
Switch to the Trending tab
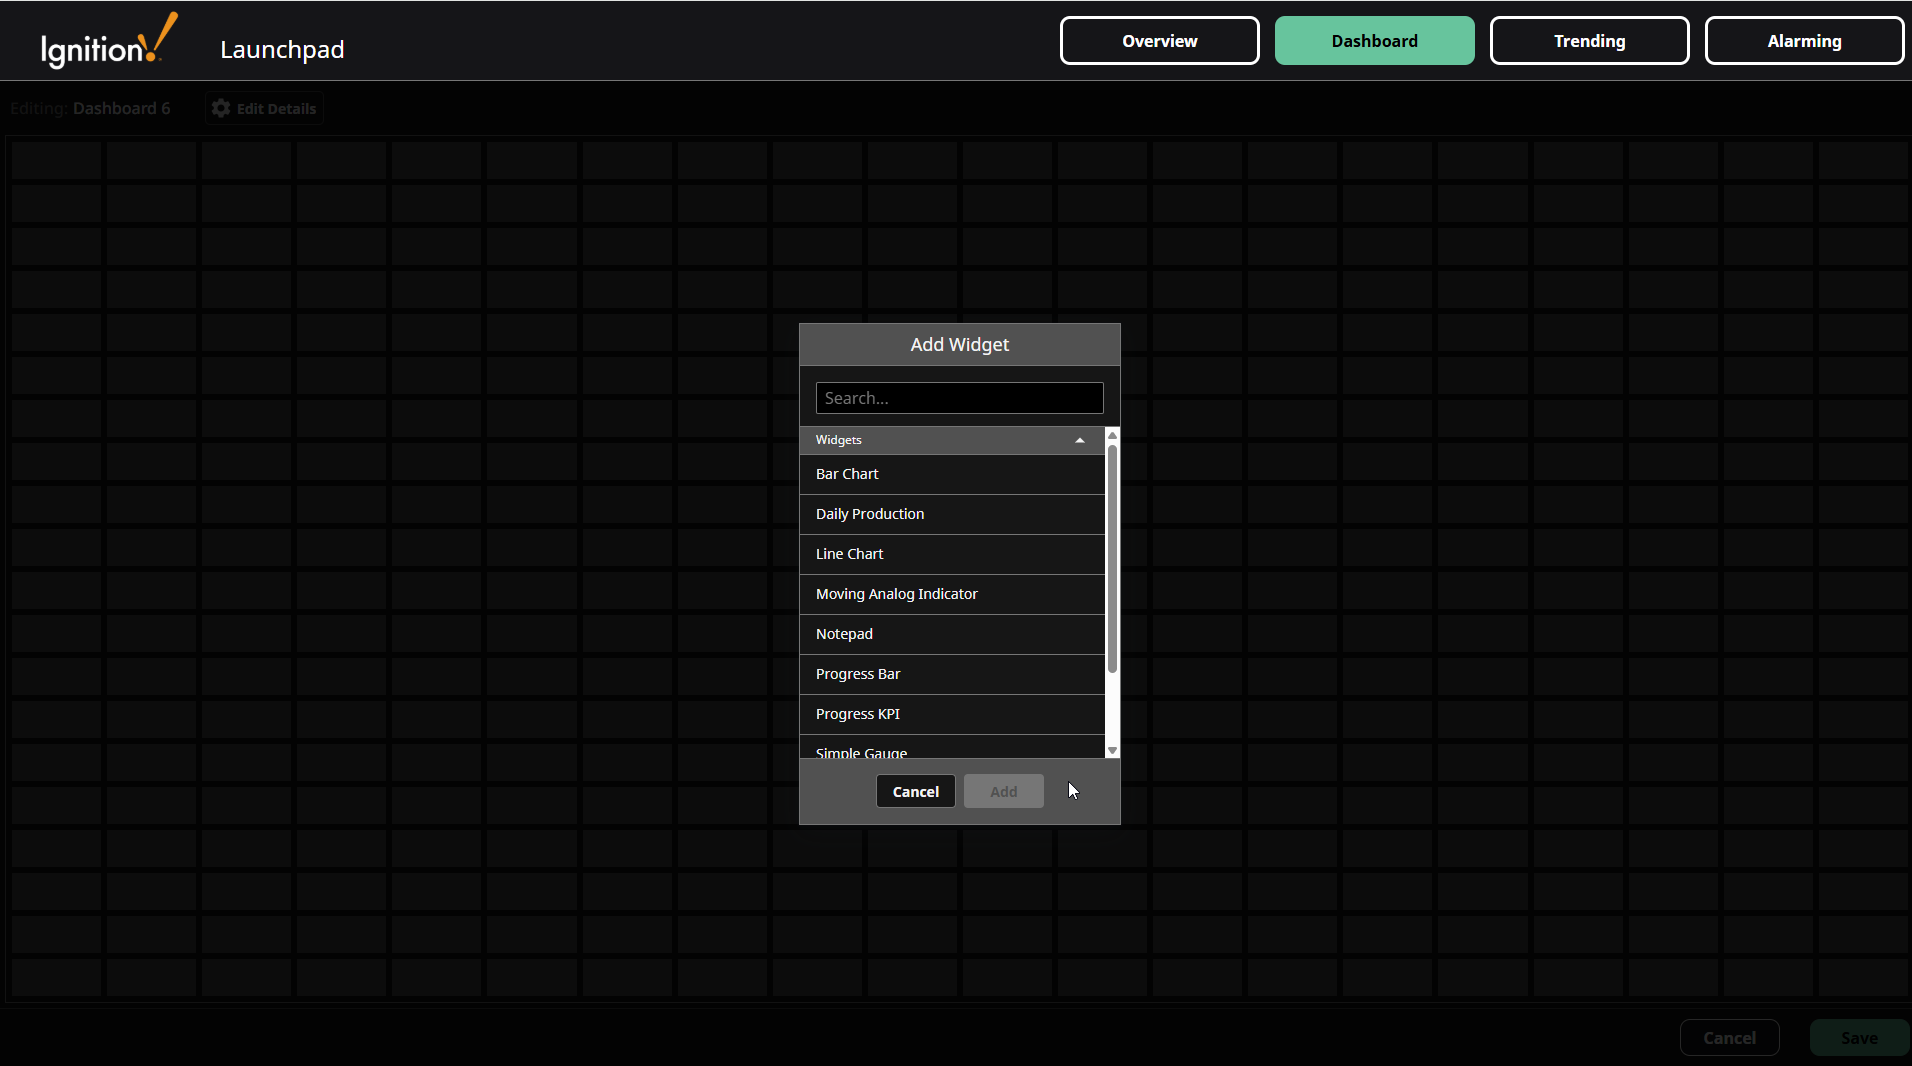tap(1588, 40)
